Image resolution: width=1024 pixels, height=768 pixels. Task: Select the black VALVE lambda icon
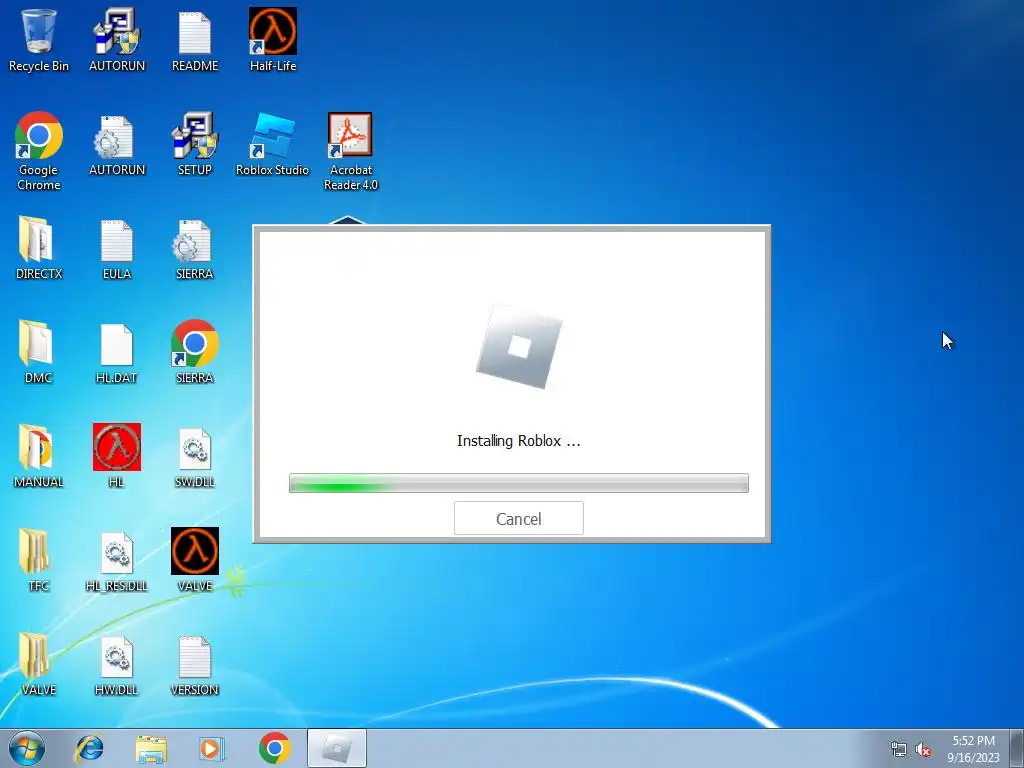point(195,560)
